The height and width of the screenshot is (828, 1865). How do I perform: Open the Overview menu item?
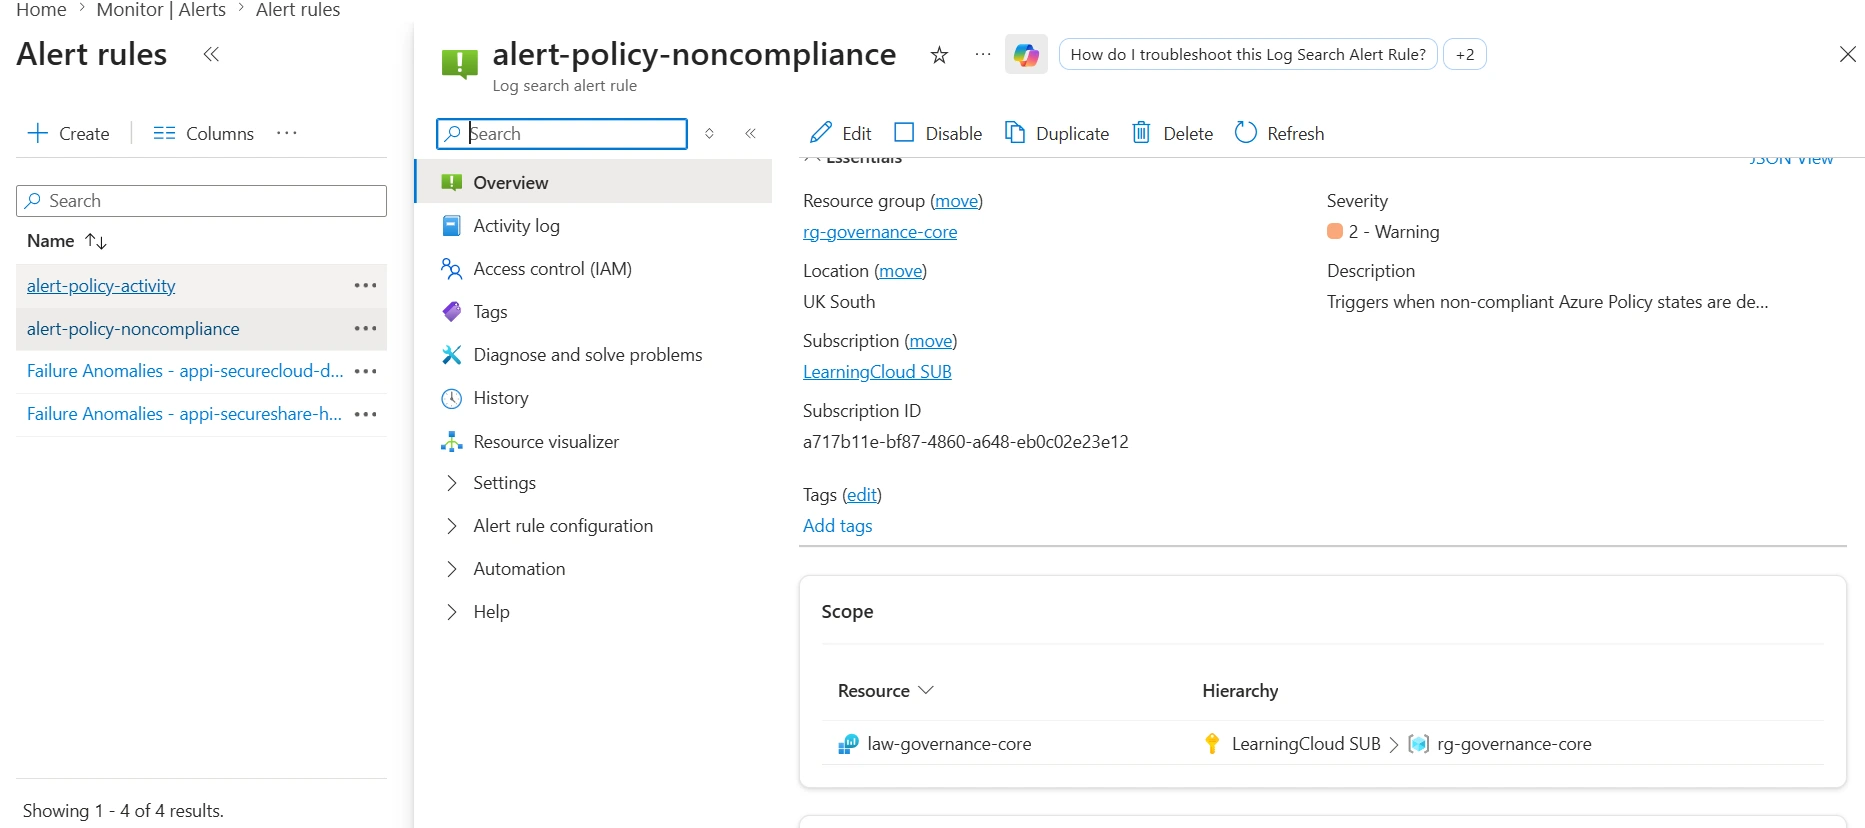[x=594, y=182]
